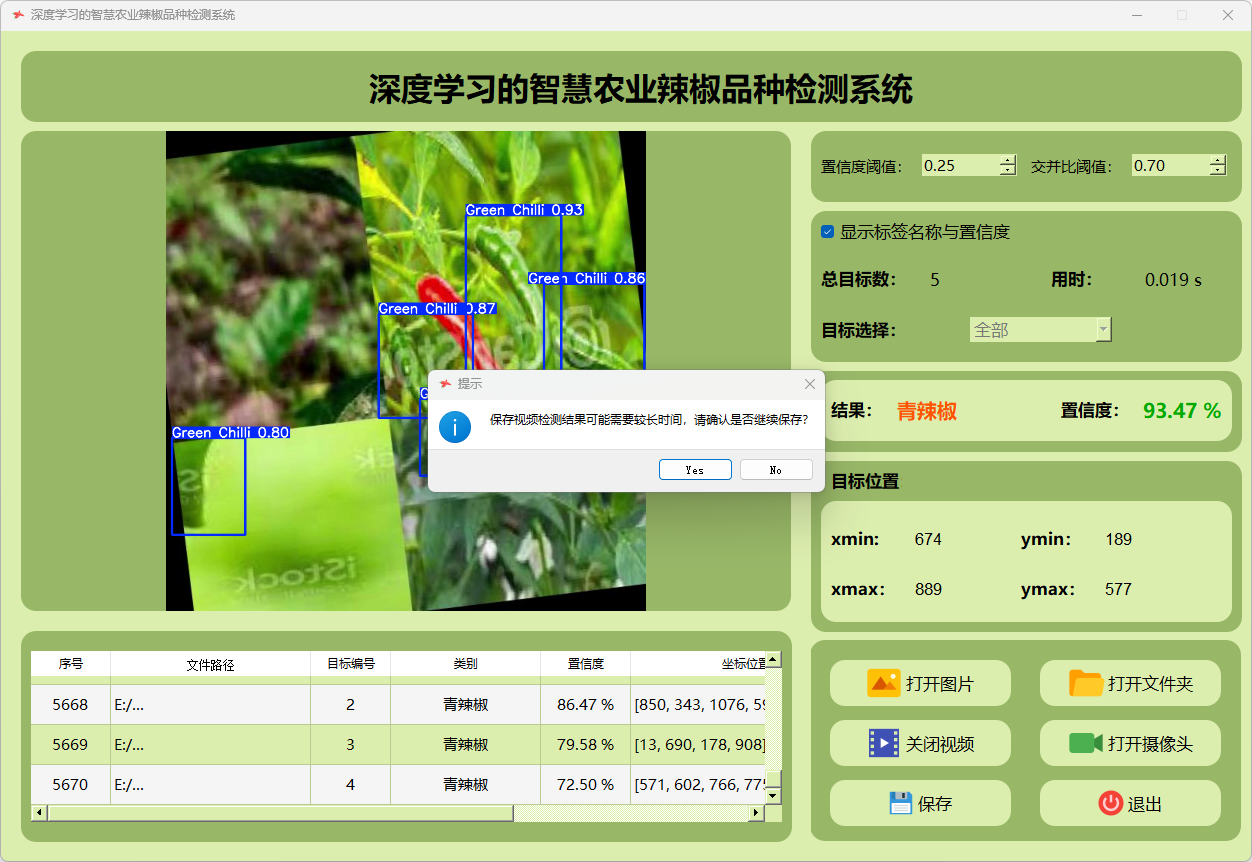The image size is (1252, 862).
Task: Click the floppy disk save icon
Action: coord(900,803)
